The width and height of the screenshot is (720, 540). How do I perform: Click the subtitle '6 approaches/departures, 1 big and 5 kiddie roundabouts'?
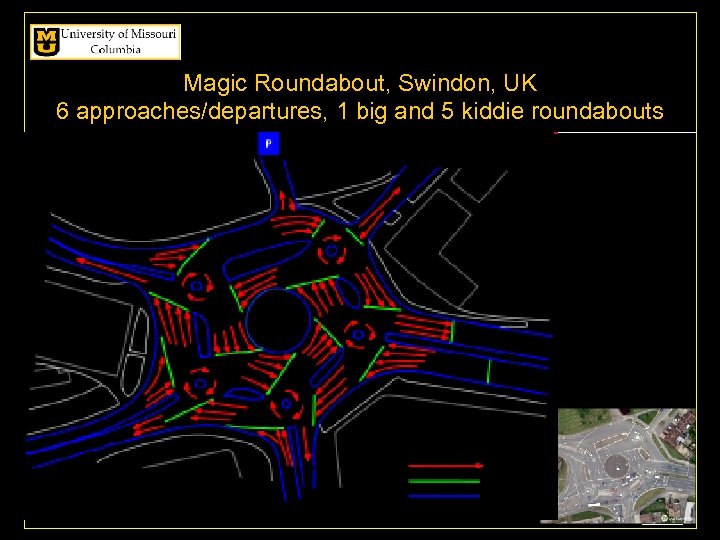(360, 111)
